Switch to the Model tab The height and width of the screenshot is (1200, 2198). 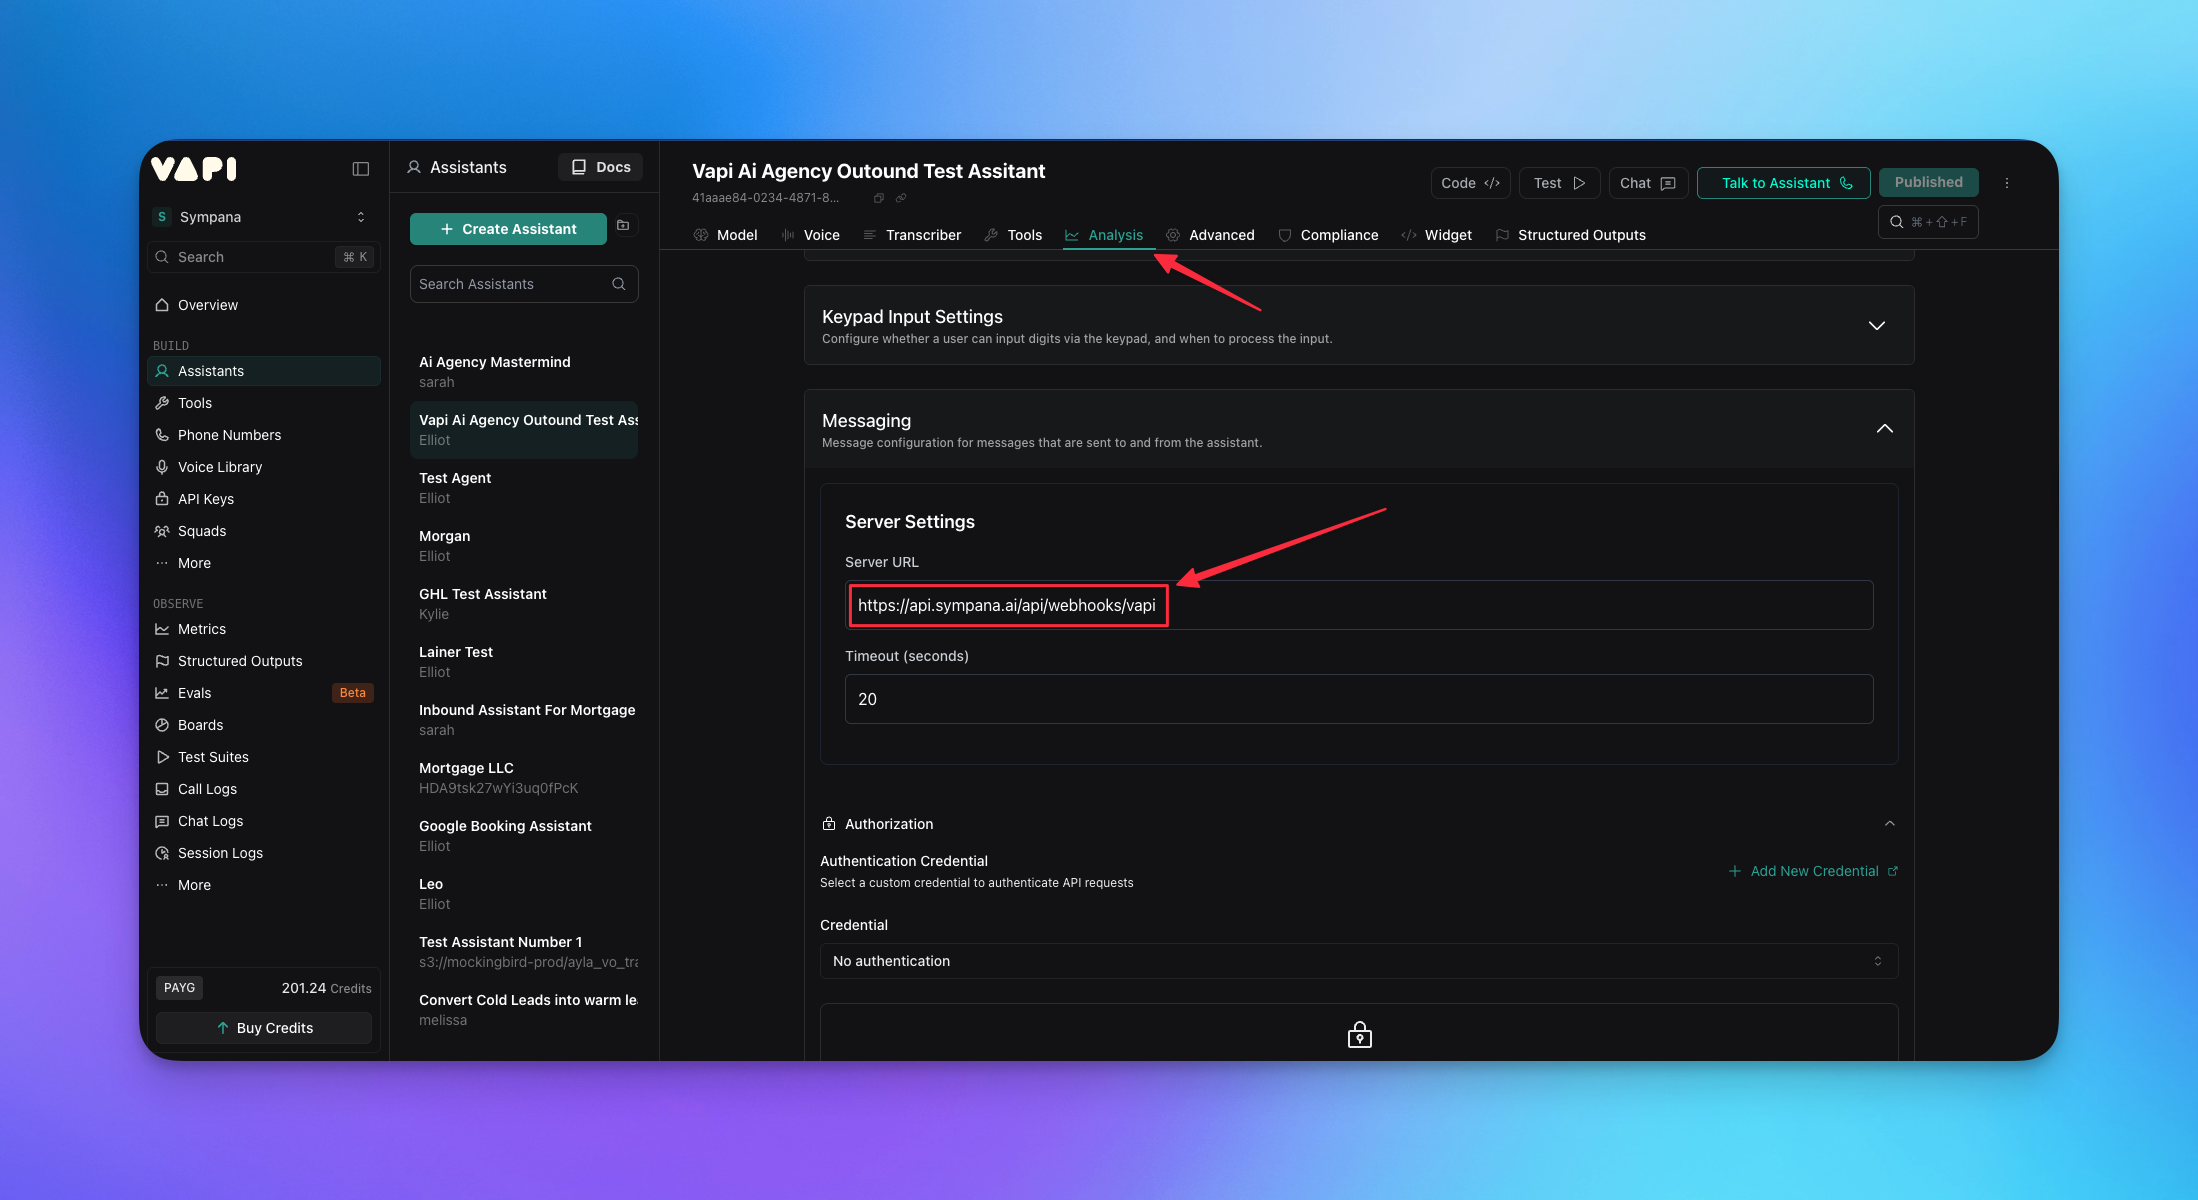point(726,235)
